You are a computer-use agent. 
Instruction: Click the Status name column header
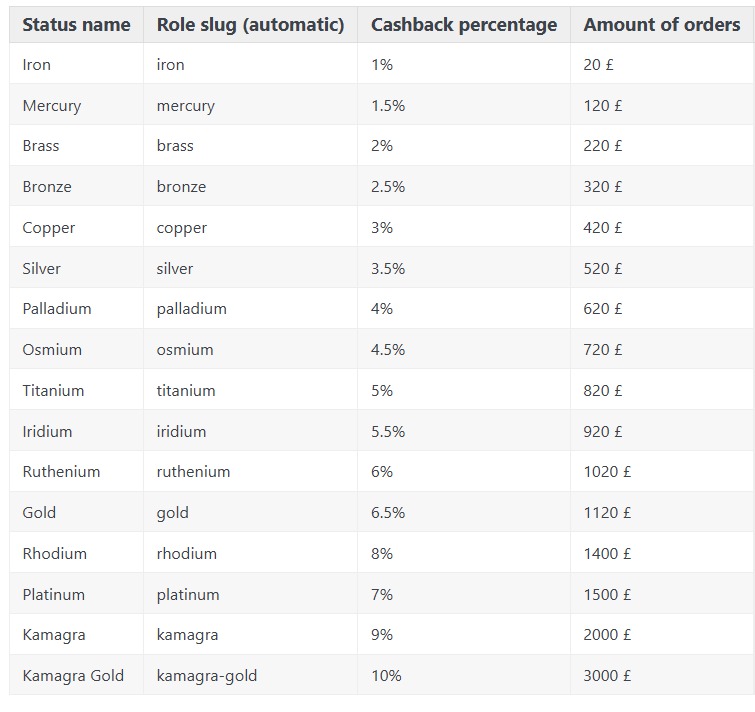pyautogui.click(x=76, y=25)
